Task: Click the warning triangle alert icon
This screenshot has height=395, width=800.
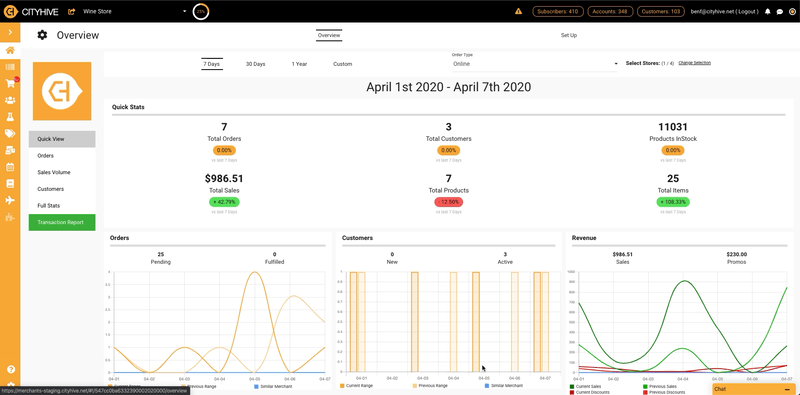Action: [x=518, y=11]
